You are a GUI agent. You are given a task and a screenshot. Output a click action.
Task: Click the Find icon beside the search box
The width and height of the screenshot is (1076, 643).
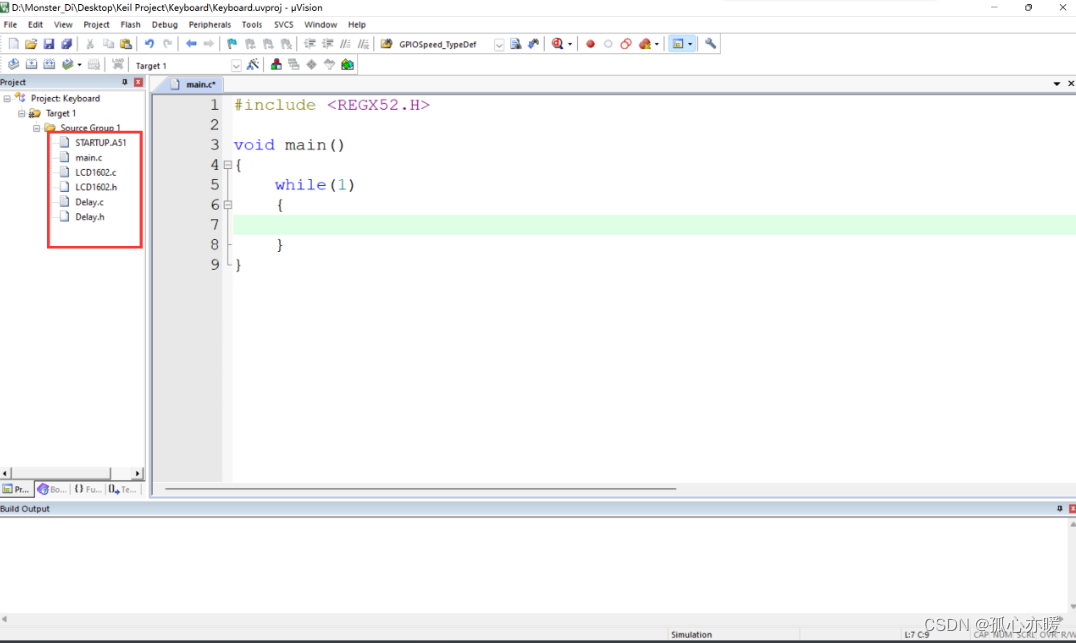515,44
